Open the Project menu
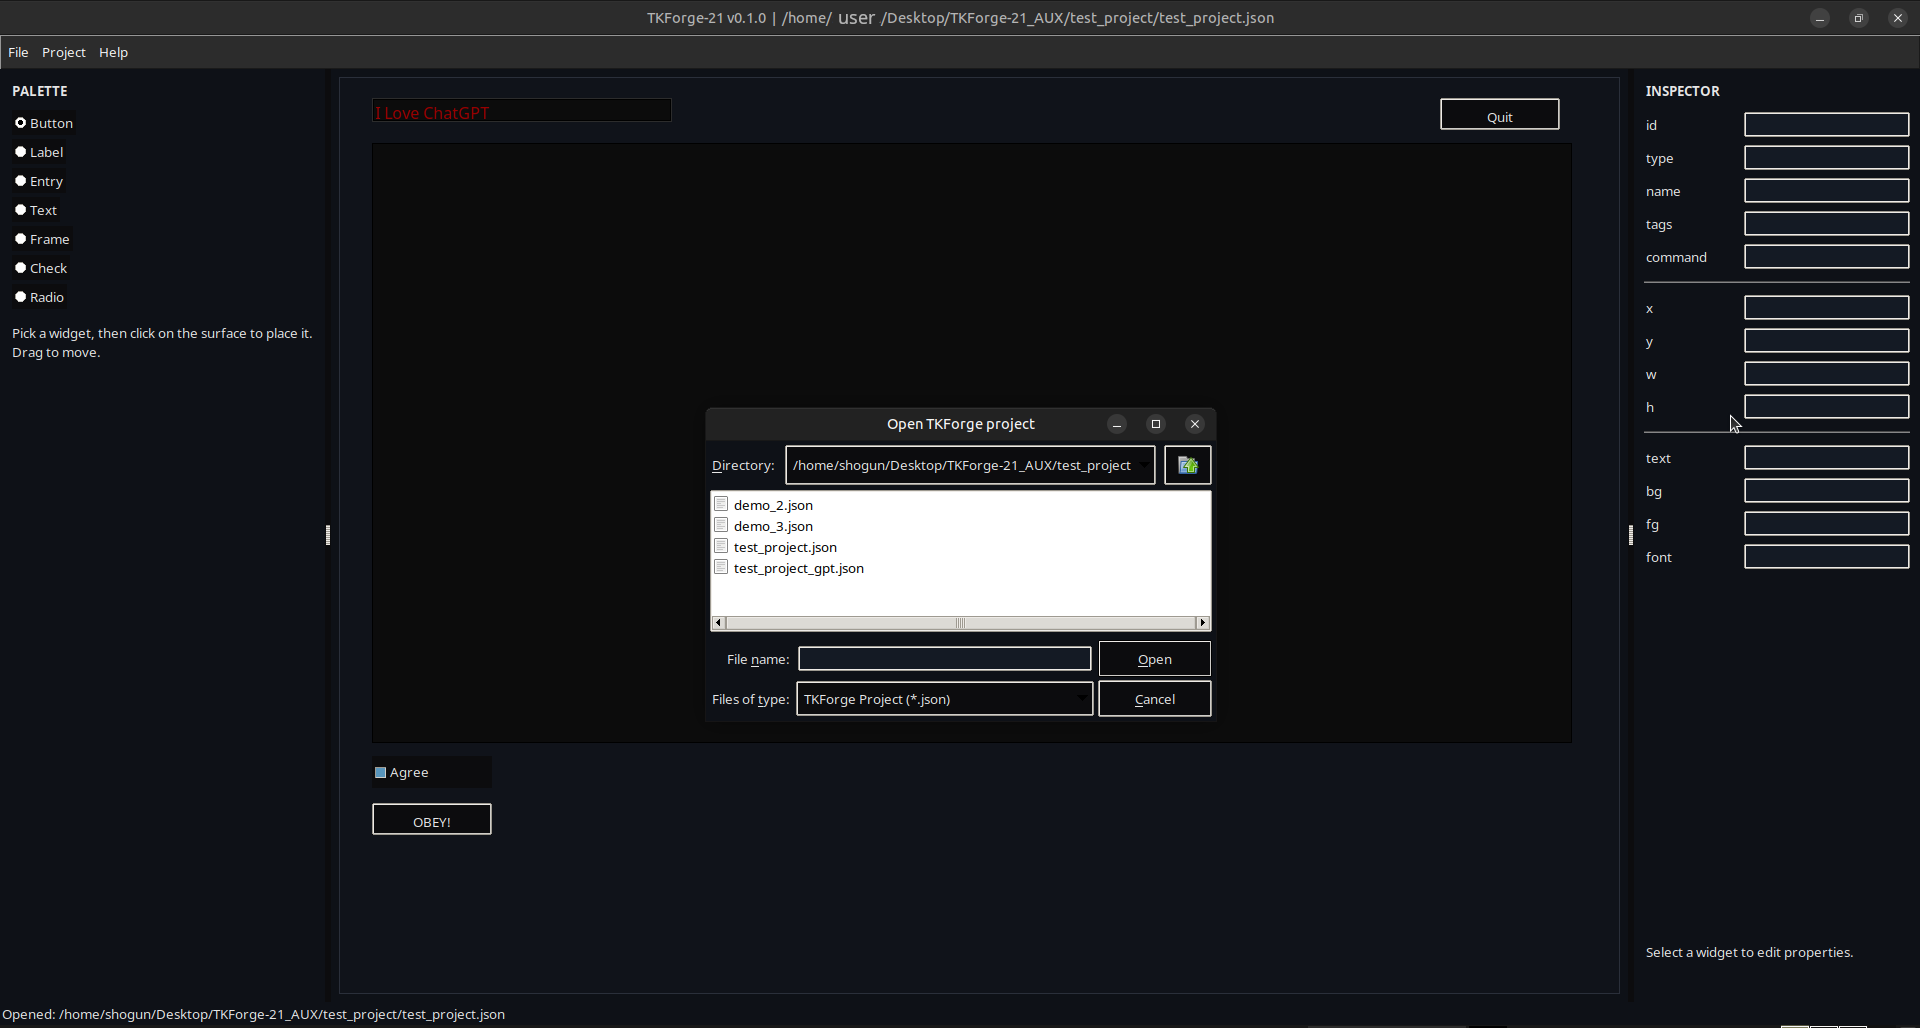 click(x=63, y=52)
